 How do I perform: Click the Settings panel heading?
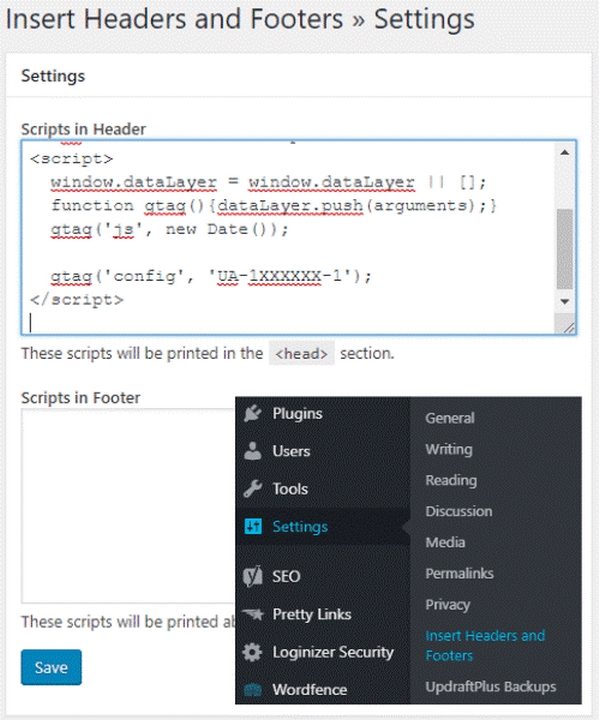(53, 76)
